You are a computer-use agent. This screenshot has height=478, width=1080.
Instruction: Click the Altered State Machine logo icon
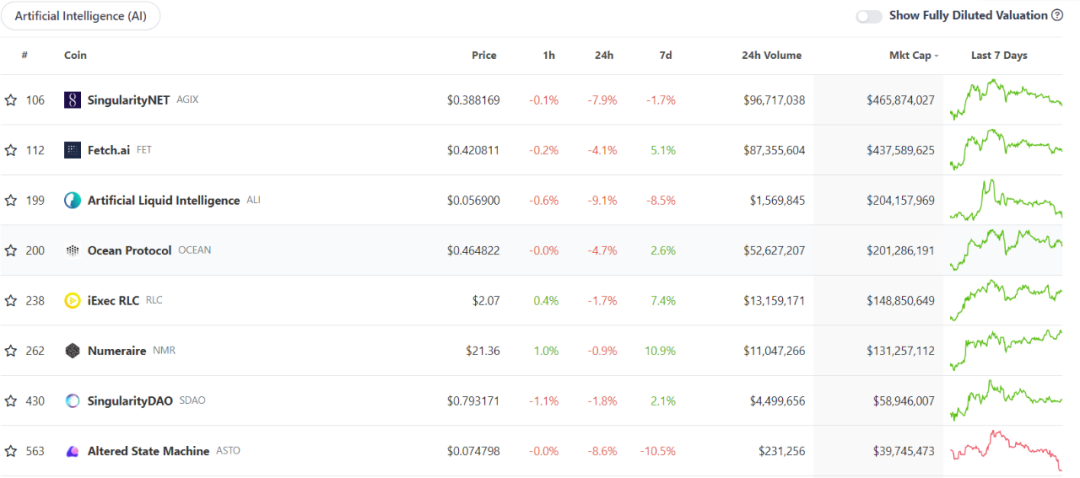tap(72, 451)
